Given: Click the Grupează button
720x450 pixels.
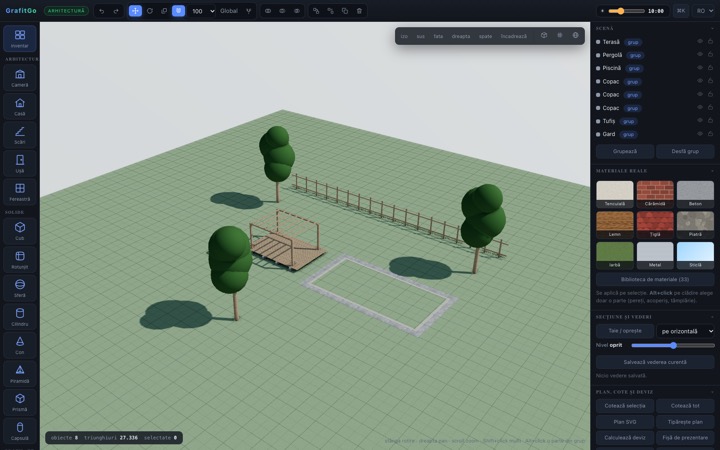Looking at the screenshot, I should [625, 151].
